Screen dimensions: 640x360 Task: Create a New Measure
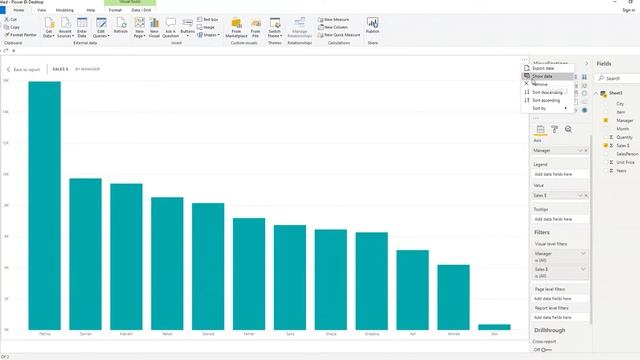click(333, 20)
